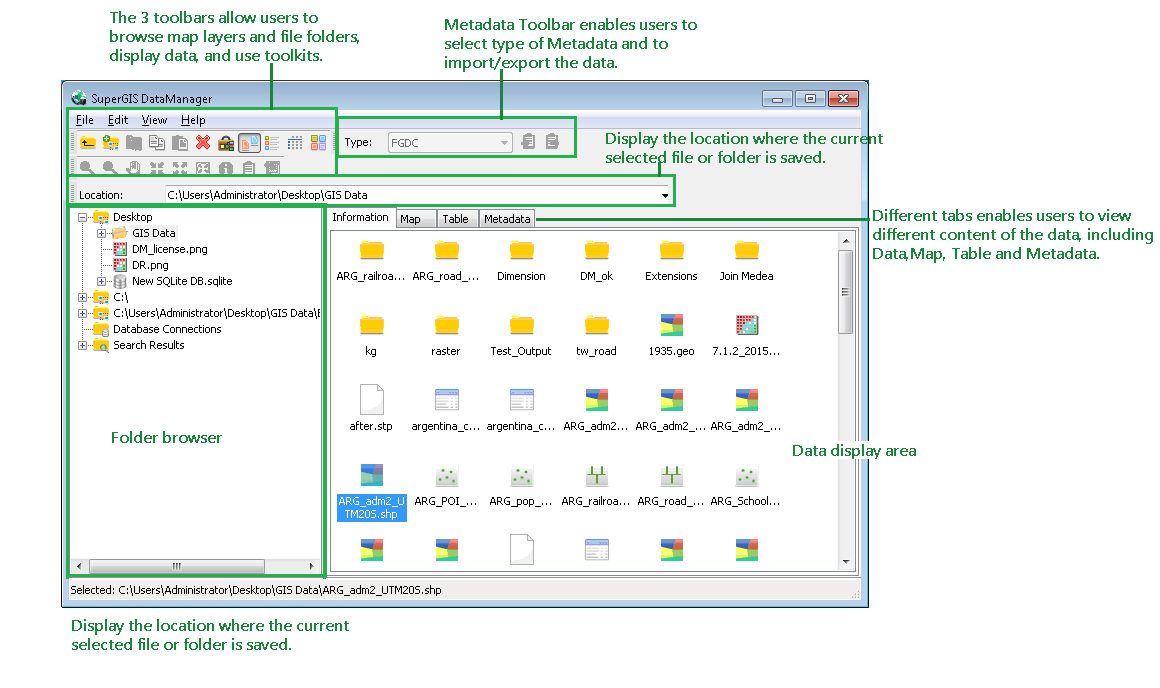Select Database Connections in the tree
Viewport: 1160px width, 688px height.
click(x=167, y=329)
